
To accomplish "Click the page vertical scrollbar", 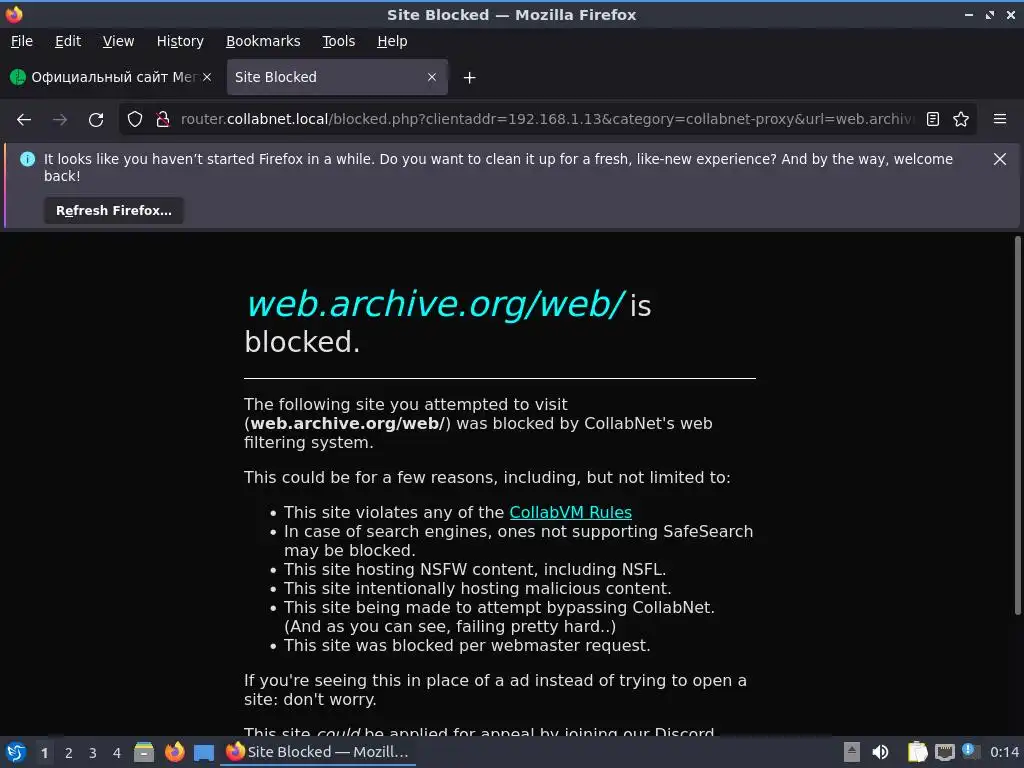I will (x=1017, y=424).
